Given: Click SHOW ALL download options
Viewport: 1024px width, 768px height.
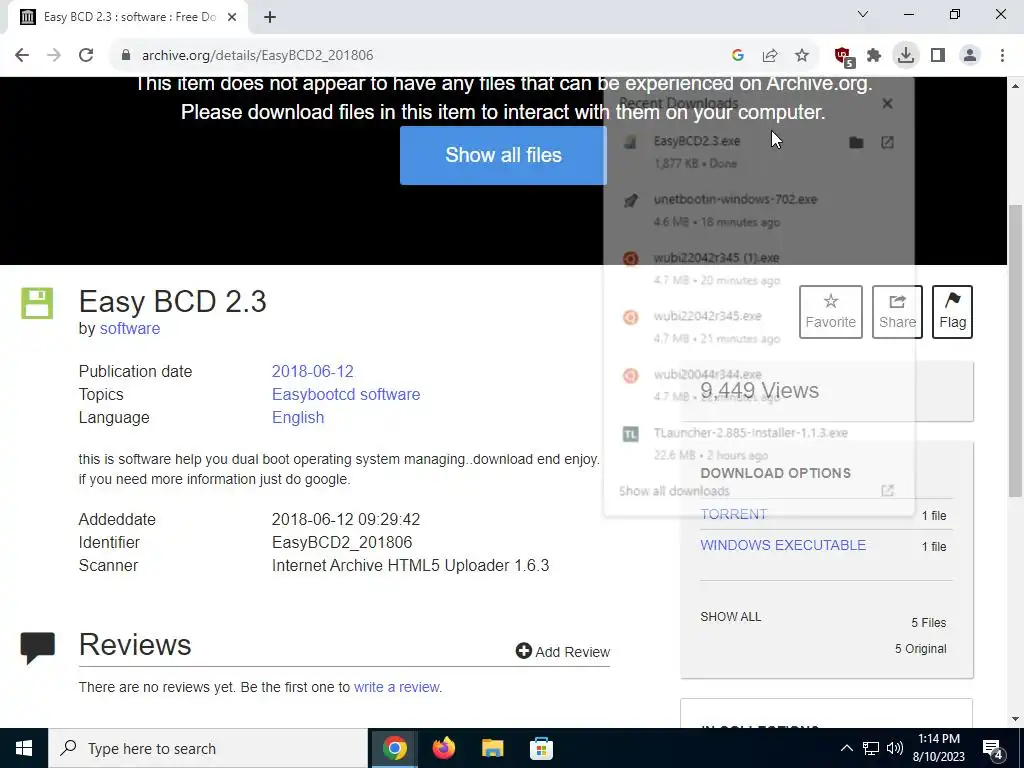Looking at the screenshot, I should (x=731, y=617).
